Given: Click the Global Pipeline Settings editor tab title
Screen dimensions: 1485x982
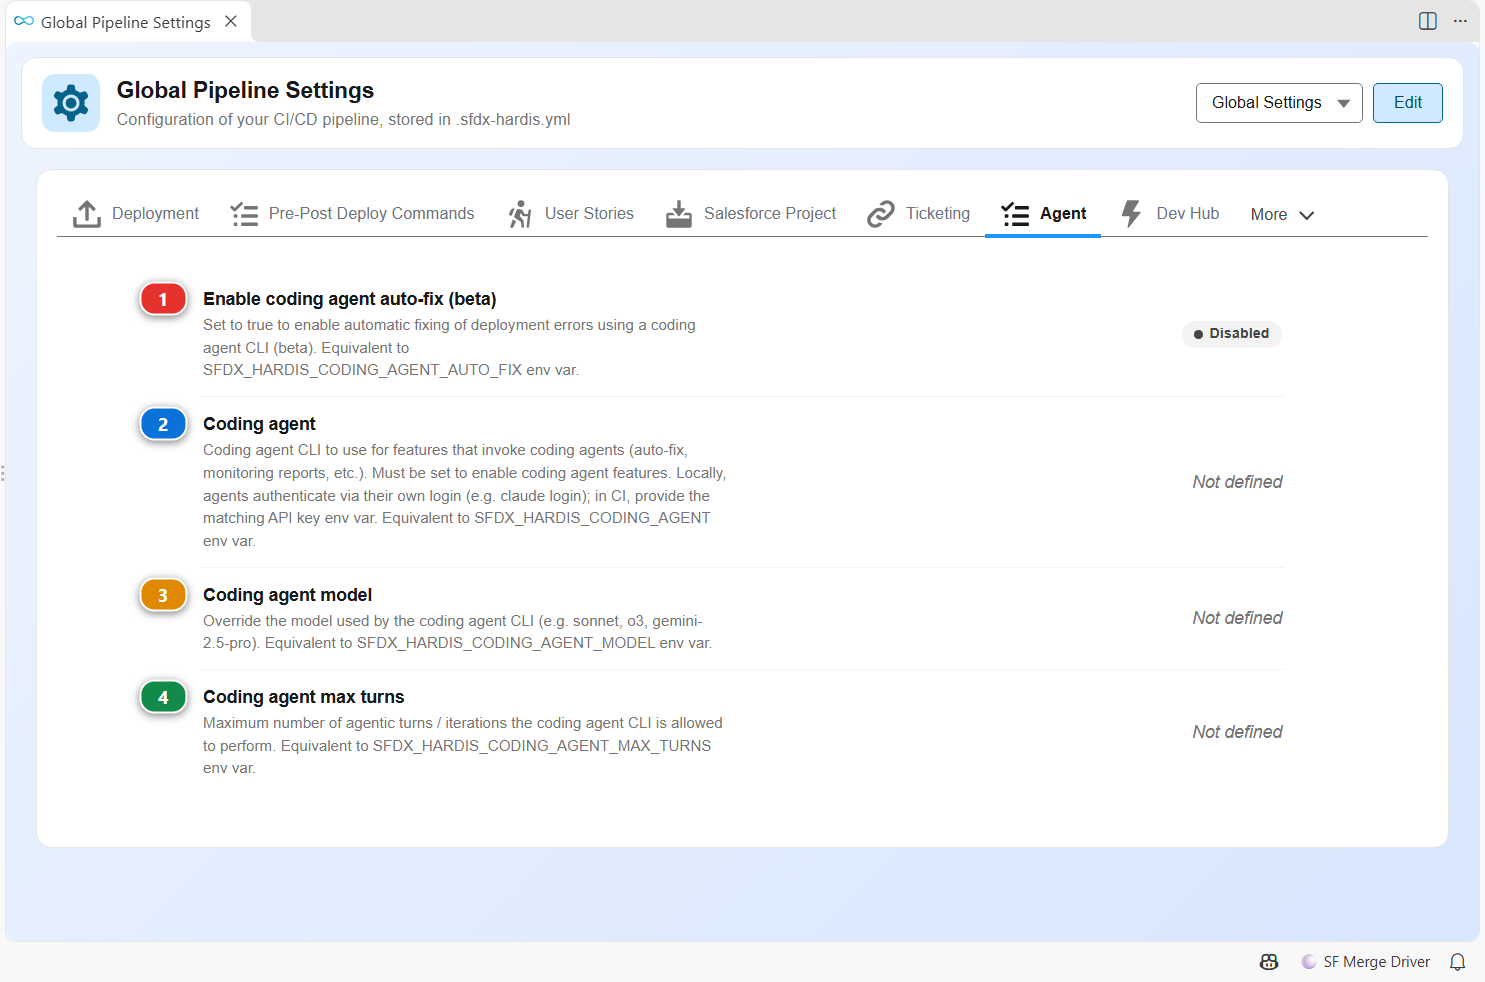Looking at the screenshot, I should click(126, 22).
